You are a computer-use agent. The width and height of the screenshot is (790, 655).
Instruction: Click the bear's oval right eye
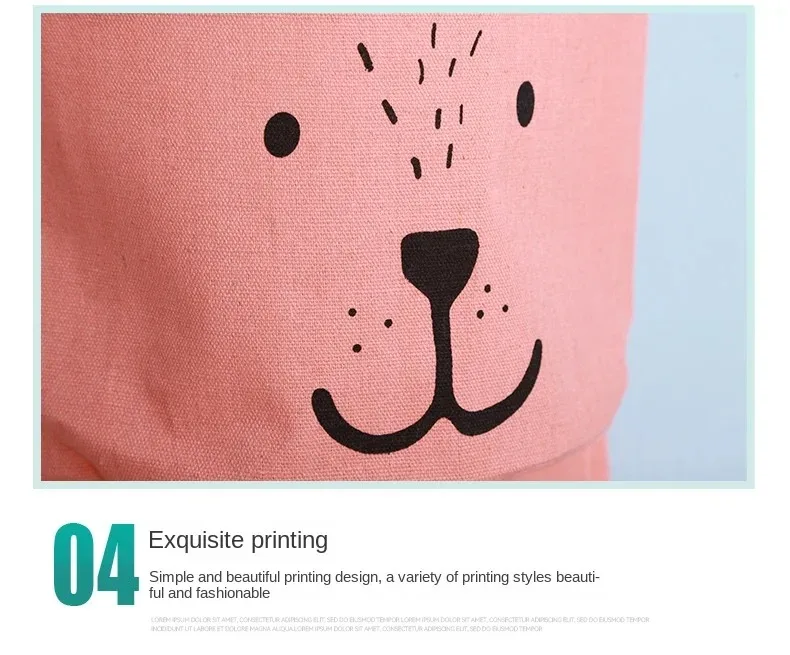click(525, 104)
